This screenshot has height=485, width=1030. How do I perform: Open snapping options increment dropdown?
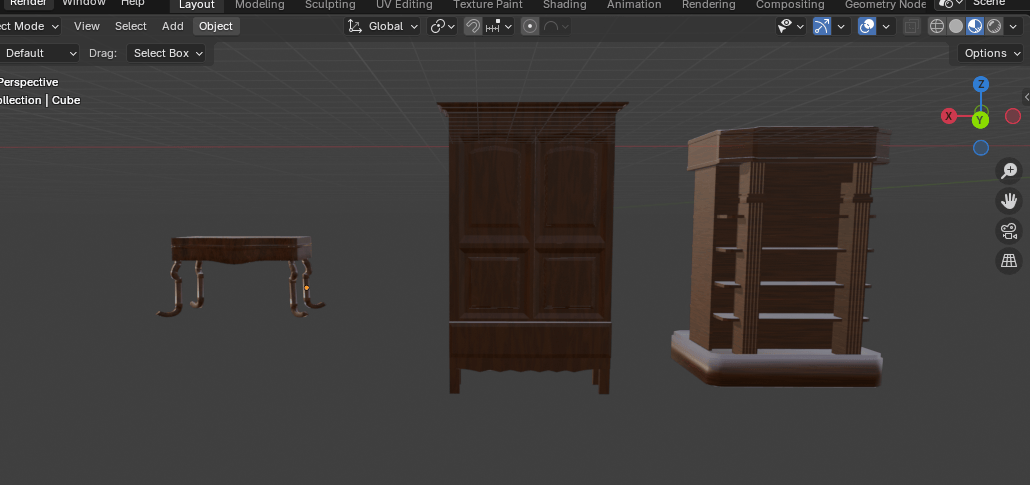(499, 26)
